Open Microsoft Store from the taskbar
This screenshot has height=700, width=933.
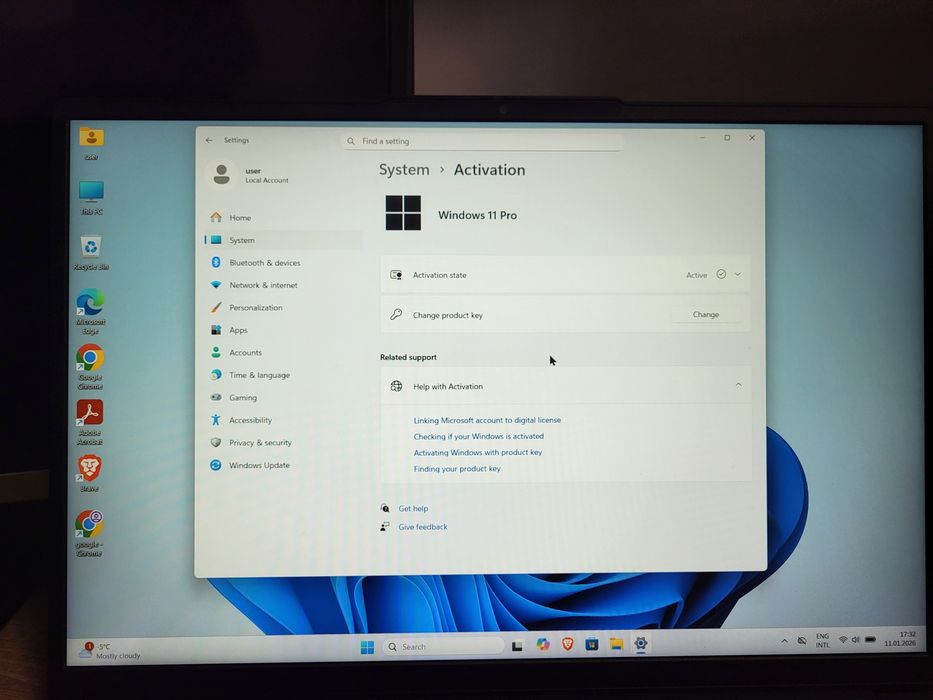tap(591, 643)
